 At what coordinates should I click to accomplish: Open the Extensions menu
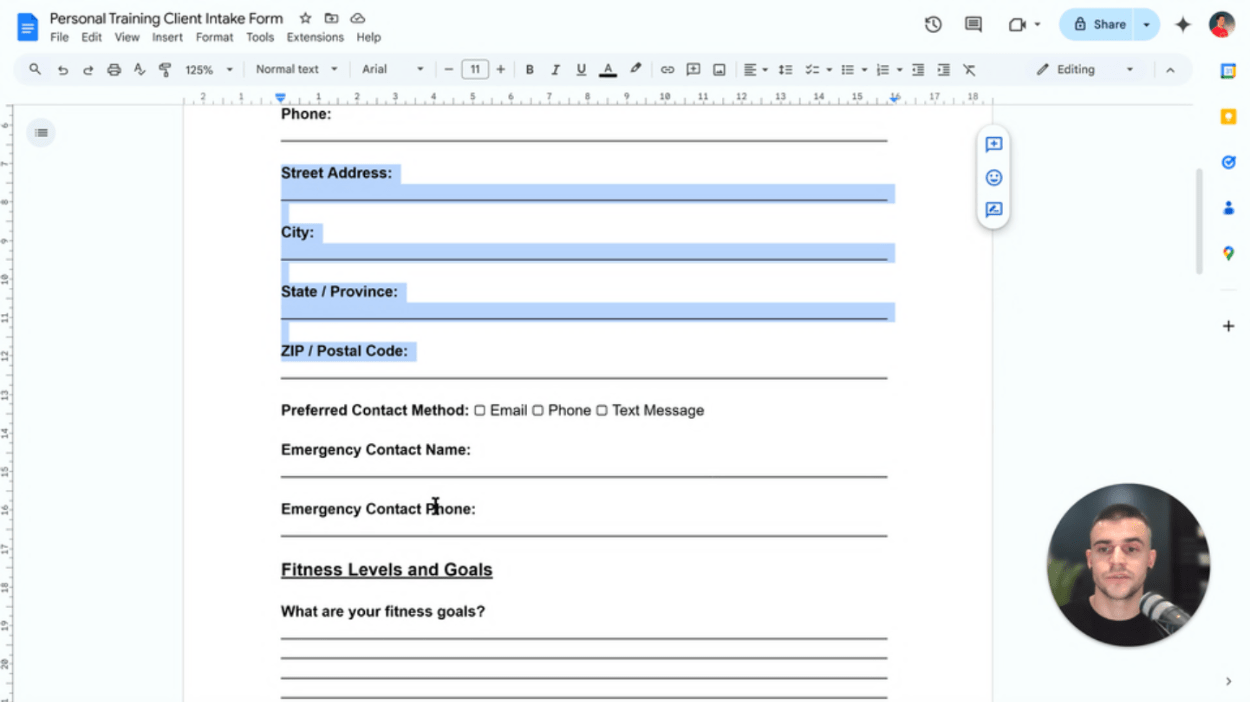[x=315, y=37]
